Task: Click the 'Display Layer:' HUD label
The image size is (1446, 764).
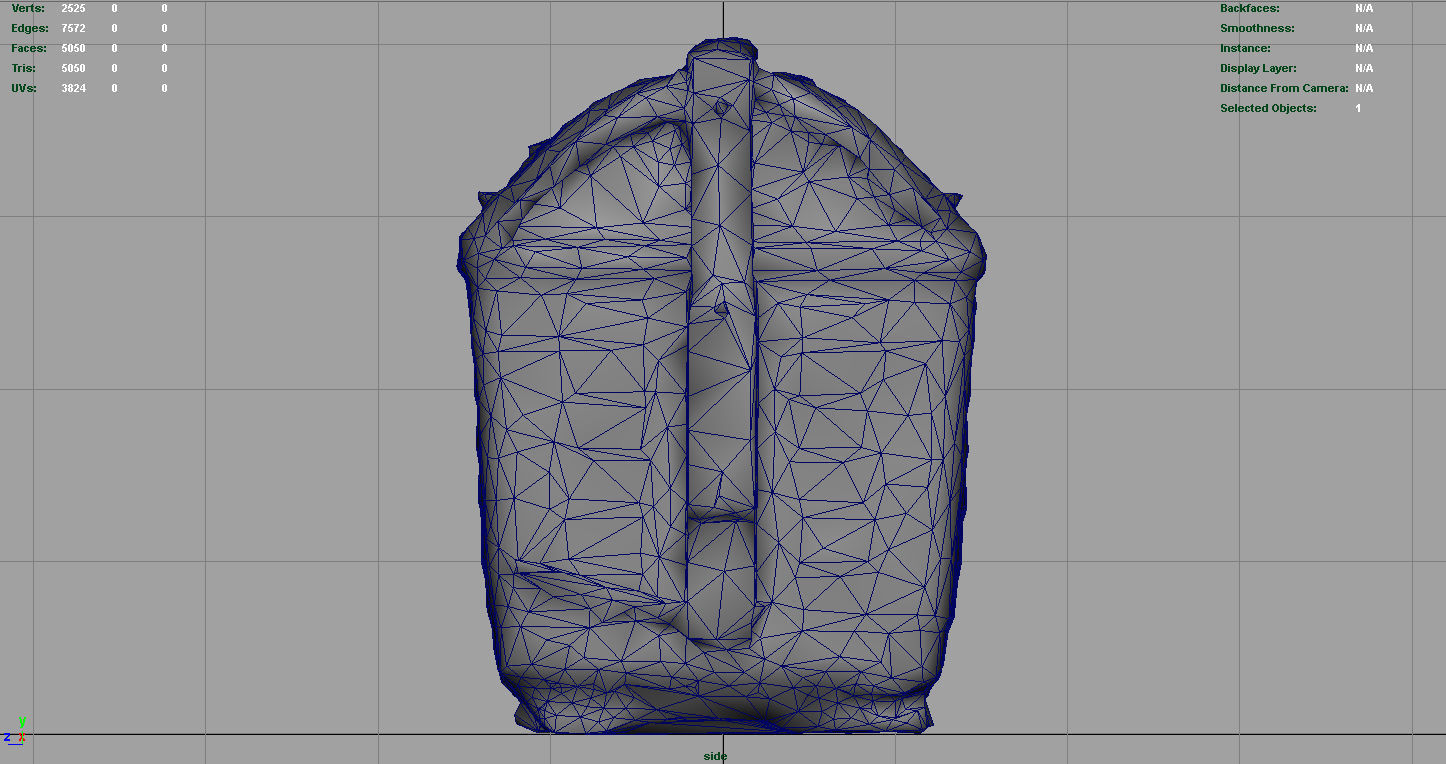Action: click(1258, 68)
